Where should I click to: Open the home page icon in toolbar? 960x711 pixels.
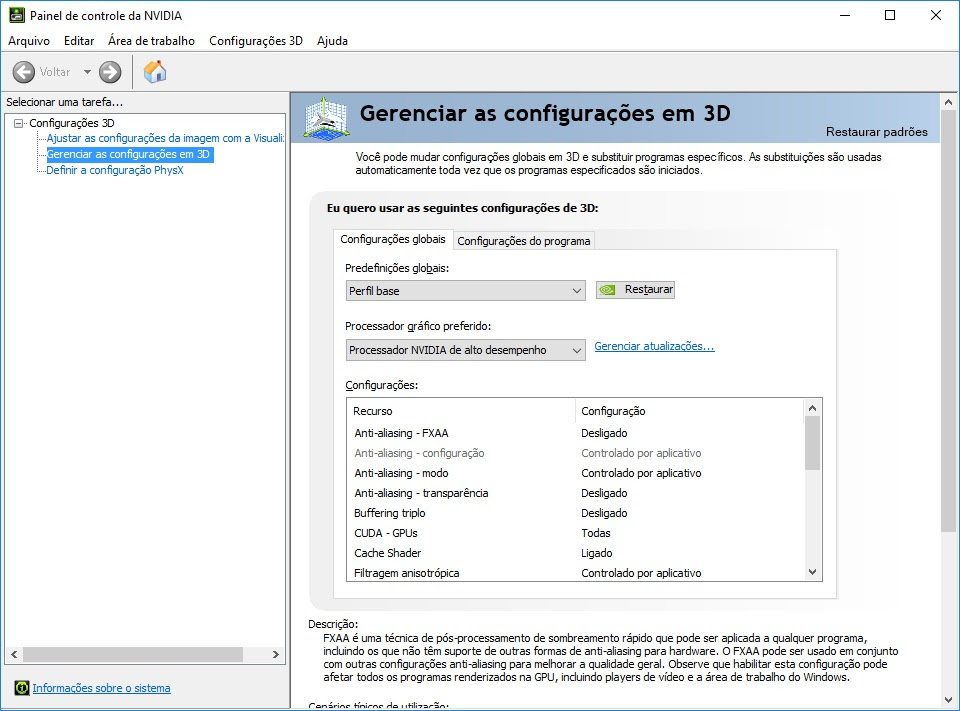tap(155, 72)
